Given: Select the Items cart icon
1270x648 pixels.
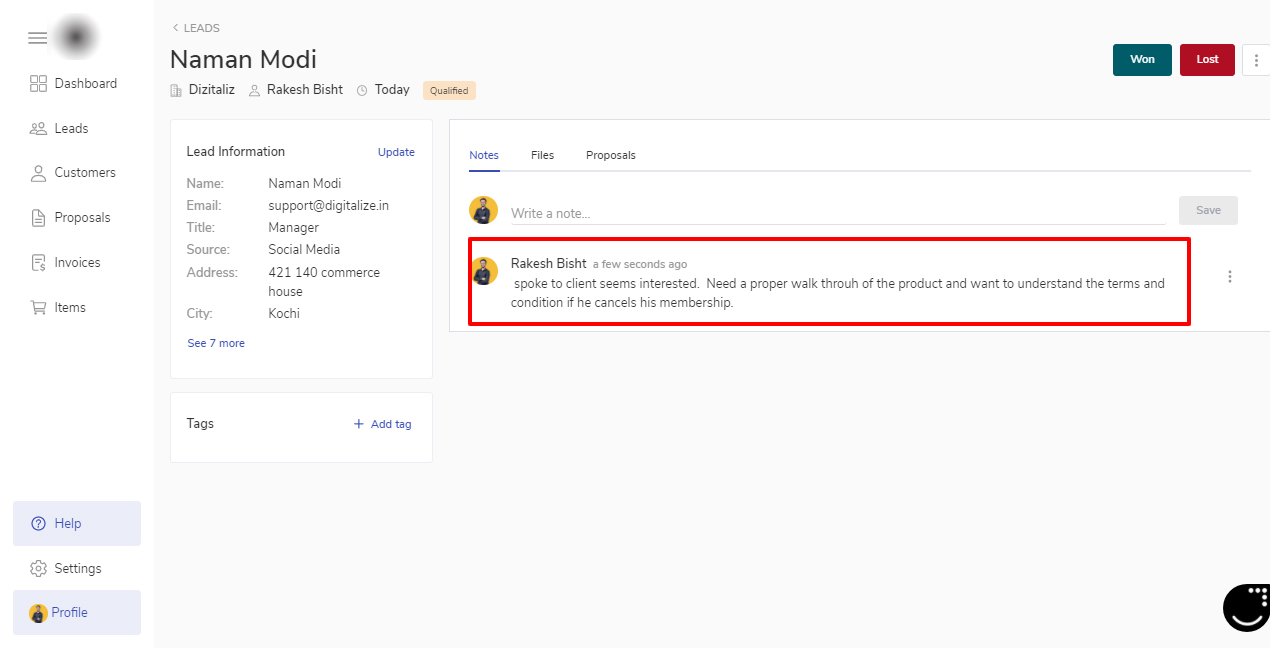Looking at the screenshot, I should (39, 308).
